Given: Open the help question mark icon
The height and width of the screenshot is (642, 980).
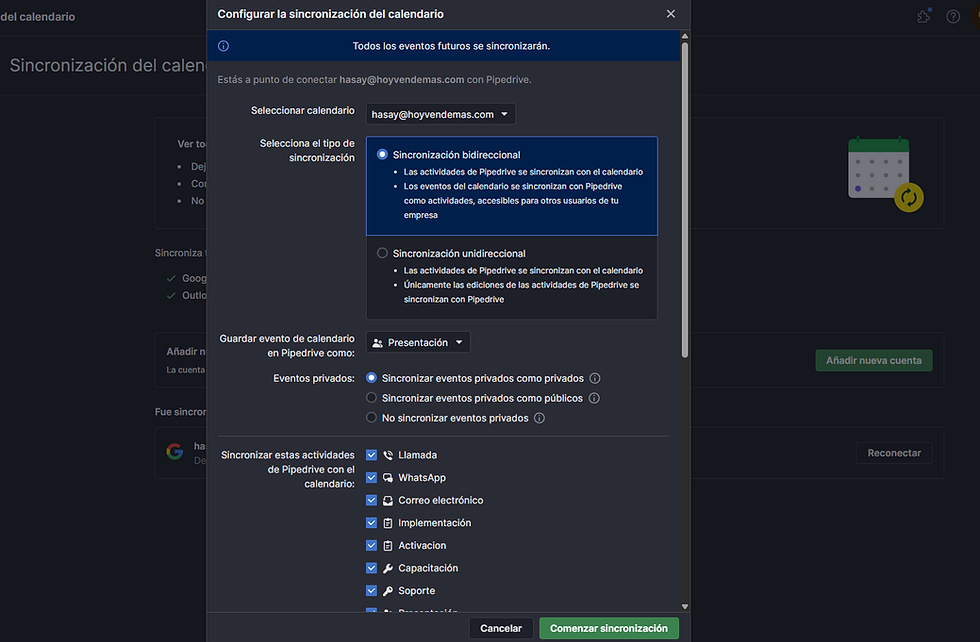Looking at the screenshot, I should click(x=953, y=16).
